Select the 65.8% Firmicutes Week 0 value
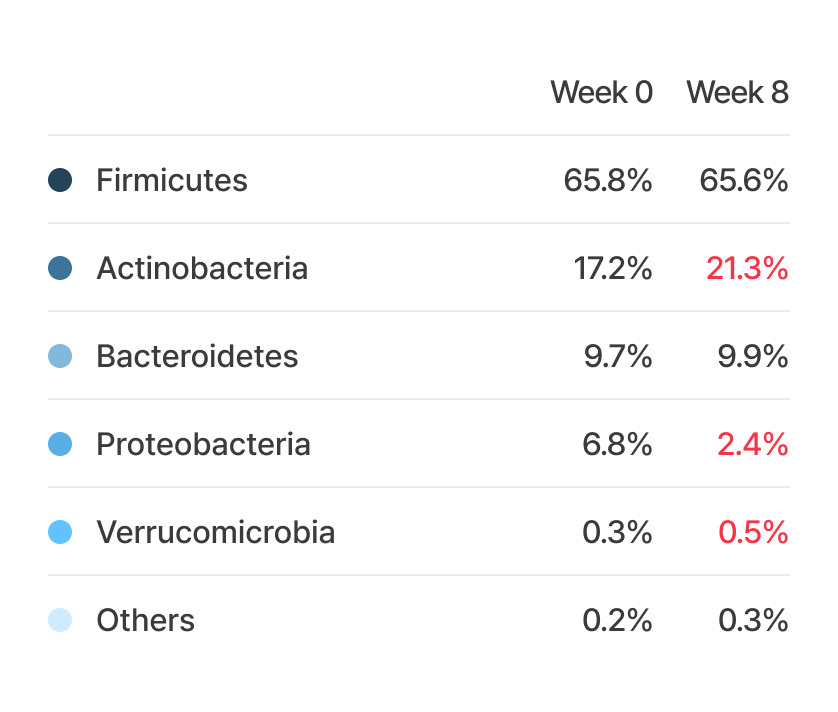The image size is (838, 712). (x=608, y=180)
